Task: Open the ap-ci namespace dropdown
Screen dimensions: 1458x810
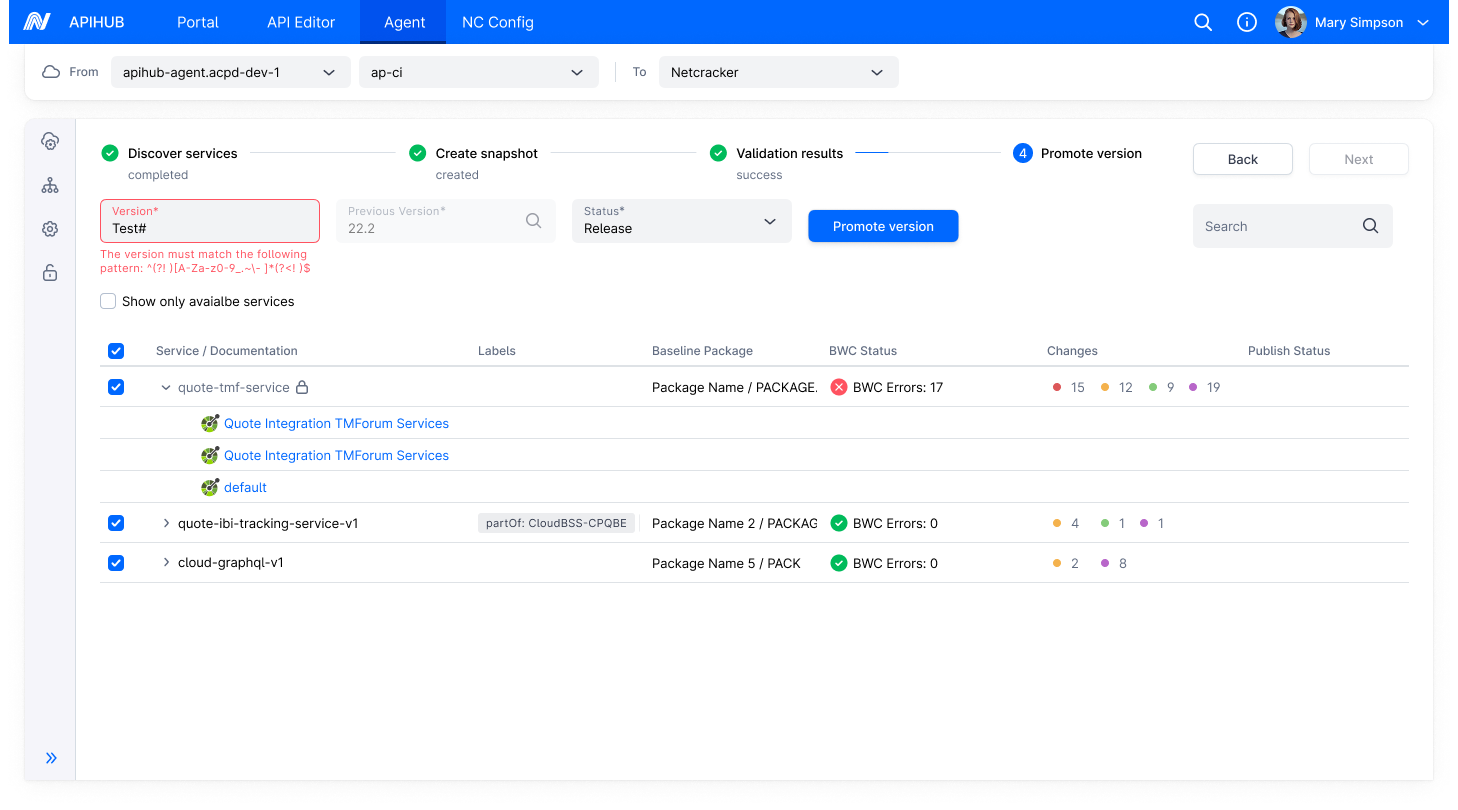Action: pos(479,72)
